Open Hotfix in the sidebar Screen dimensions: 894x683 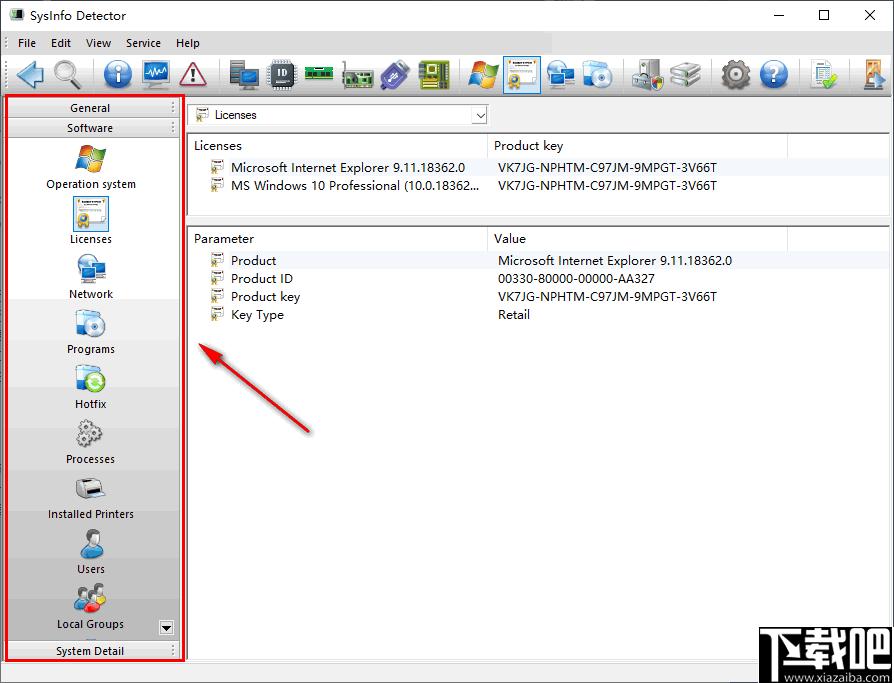coord(91,387)
